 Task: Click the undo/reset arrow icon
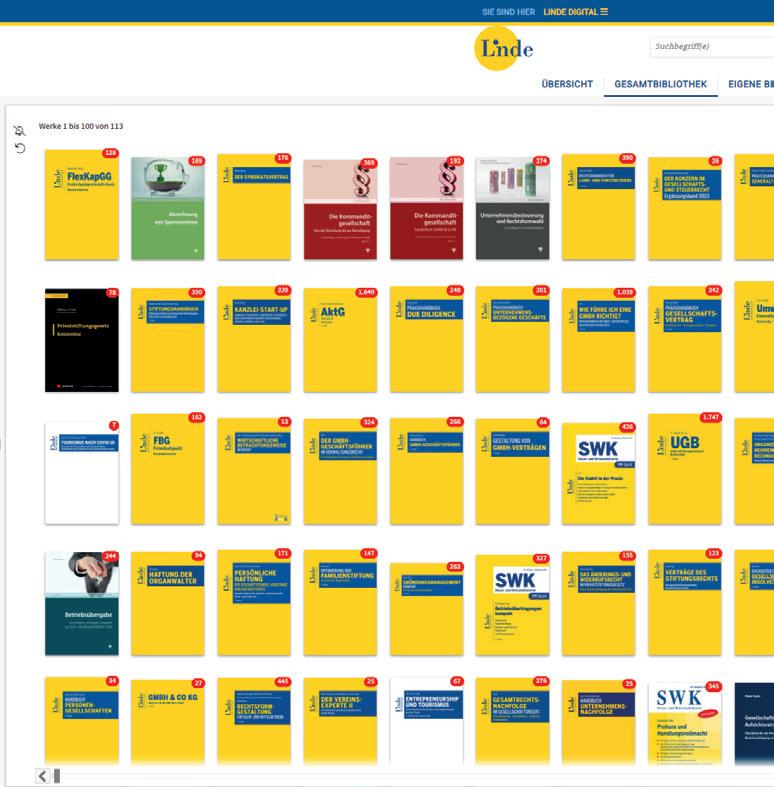click(20, 148)
